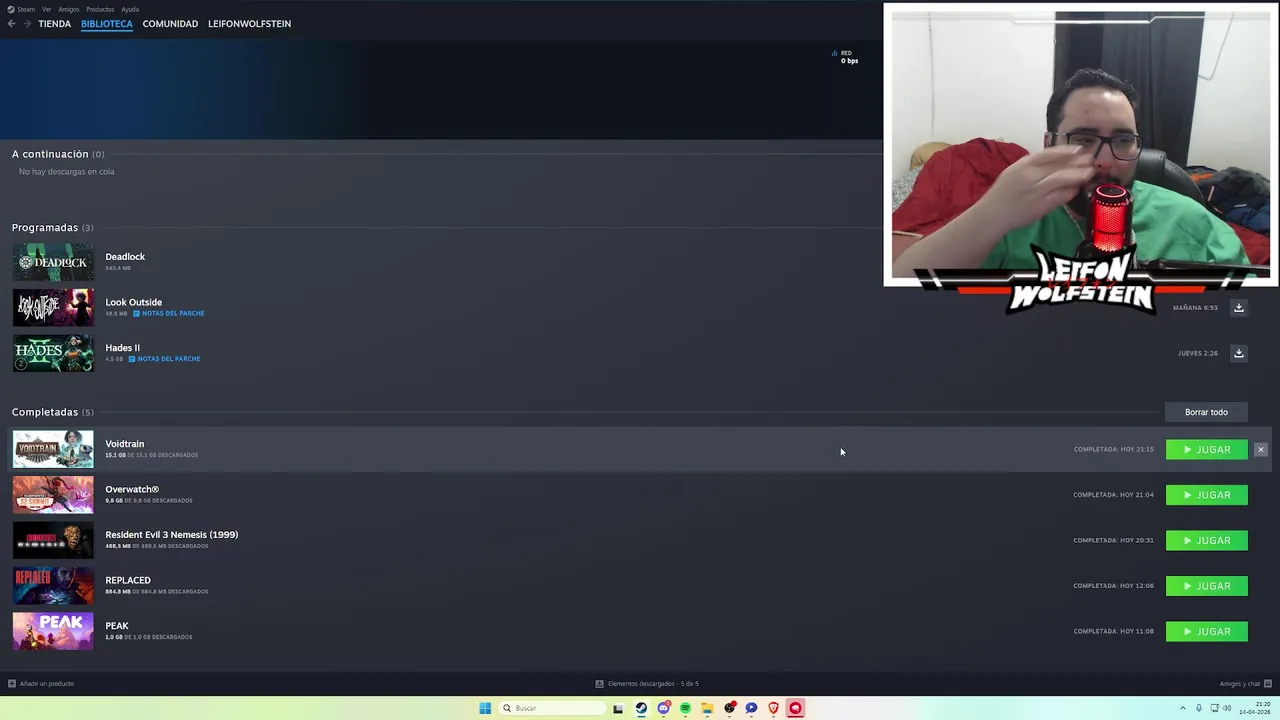Image resolution: width=1280 pixels, height=720 pixels.
Task: Click the Hades II thumbnail
Action: 53,353
